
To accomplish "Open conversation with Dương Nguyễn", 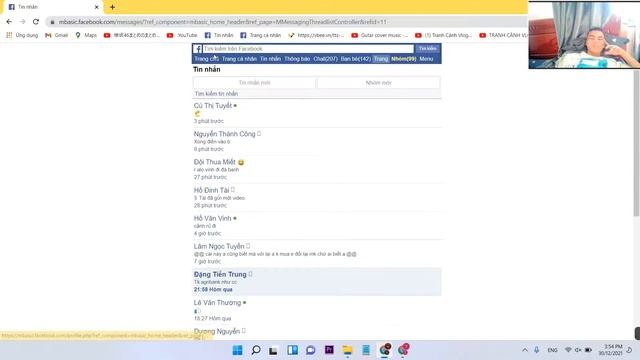I will (217, 331).
